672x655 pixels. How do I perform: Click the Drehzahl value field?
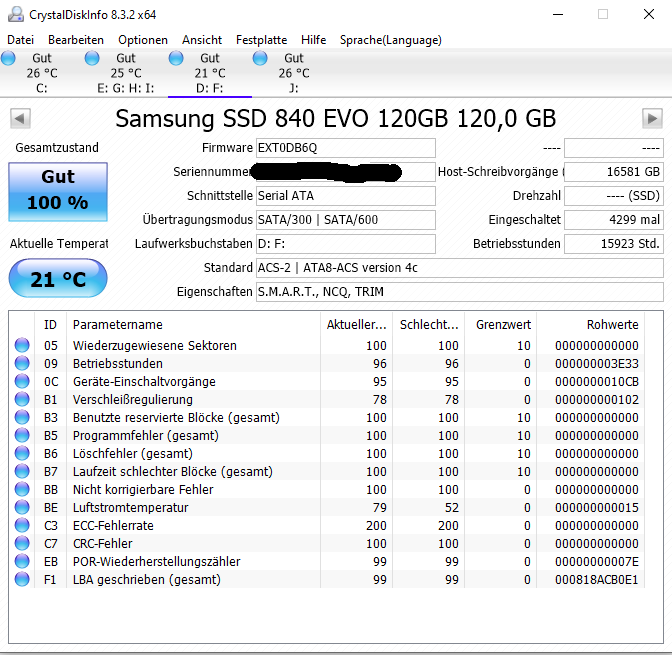coord(614,196)
